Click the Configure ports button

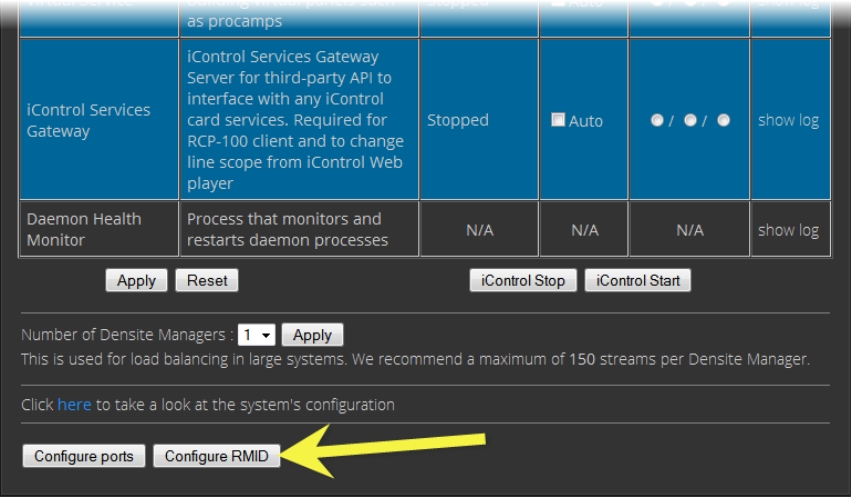(x=84, y=456)
